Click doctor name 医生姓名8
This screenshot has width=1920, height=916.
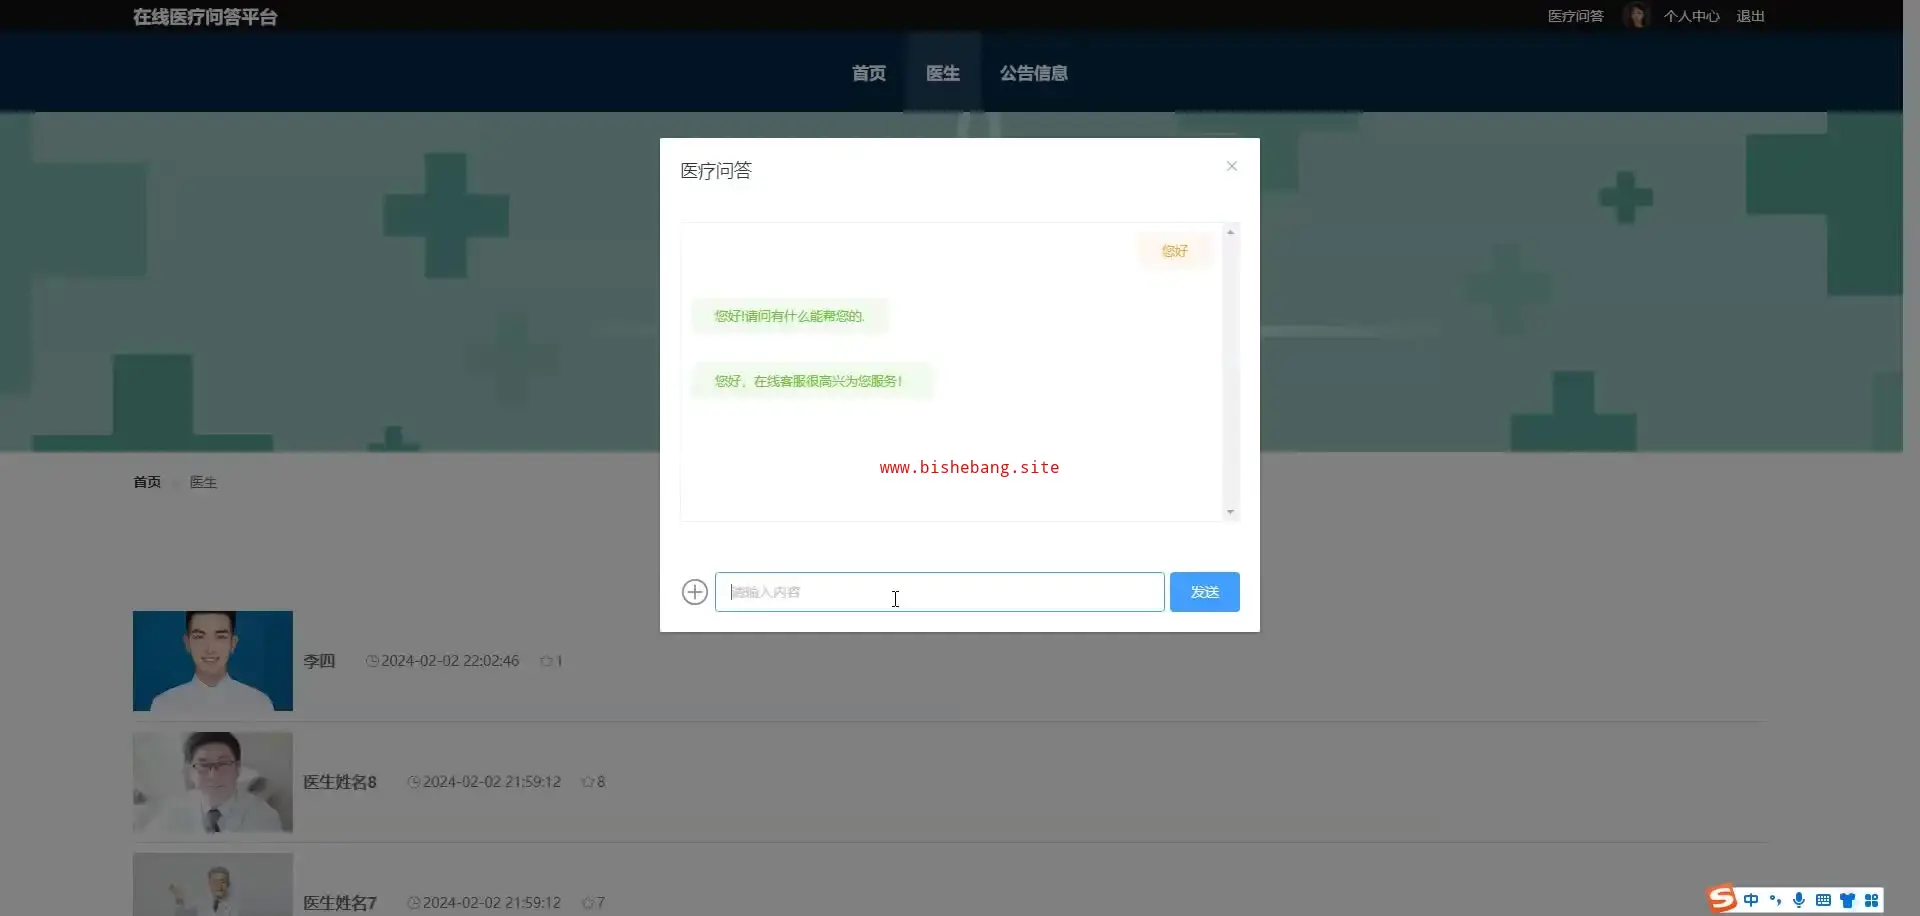pyautogui.click(x=340, y=782)
